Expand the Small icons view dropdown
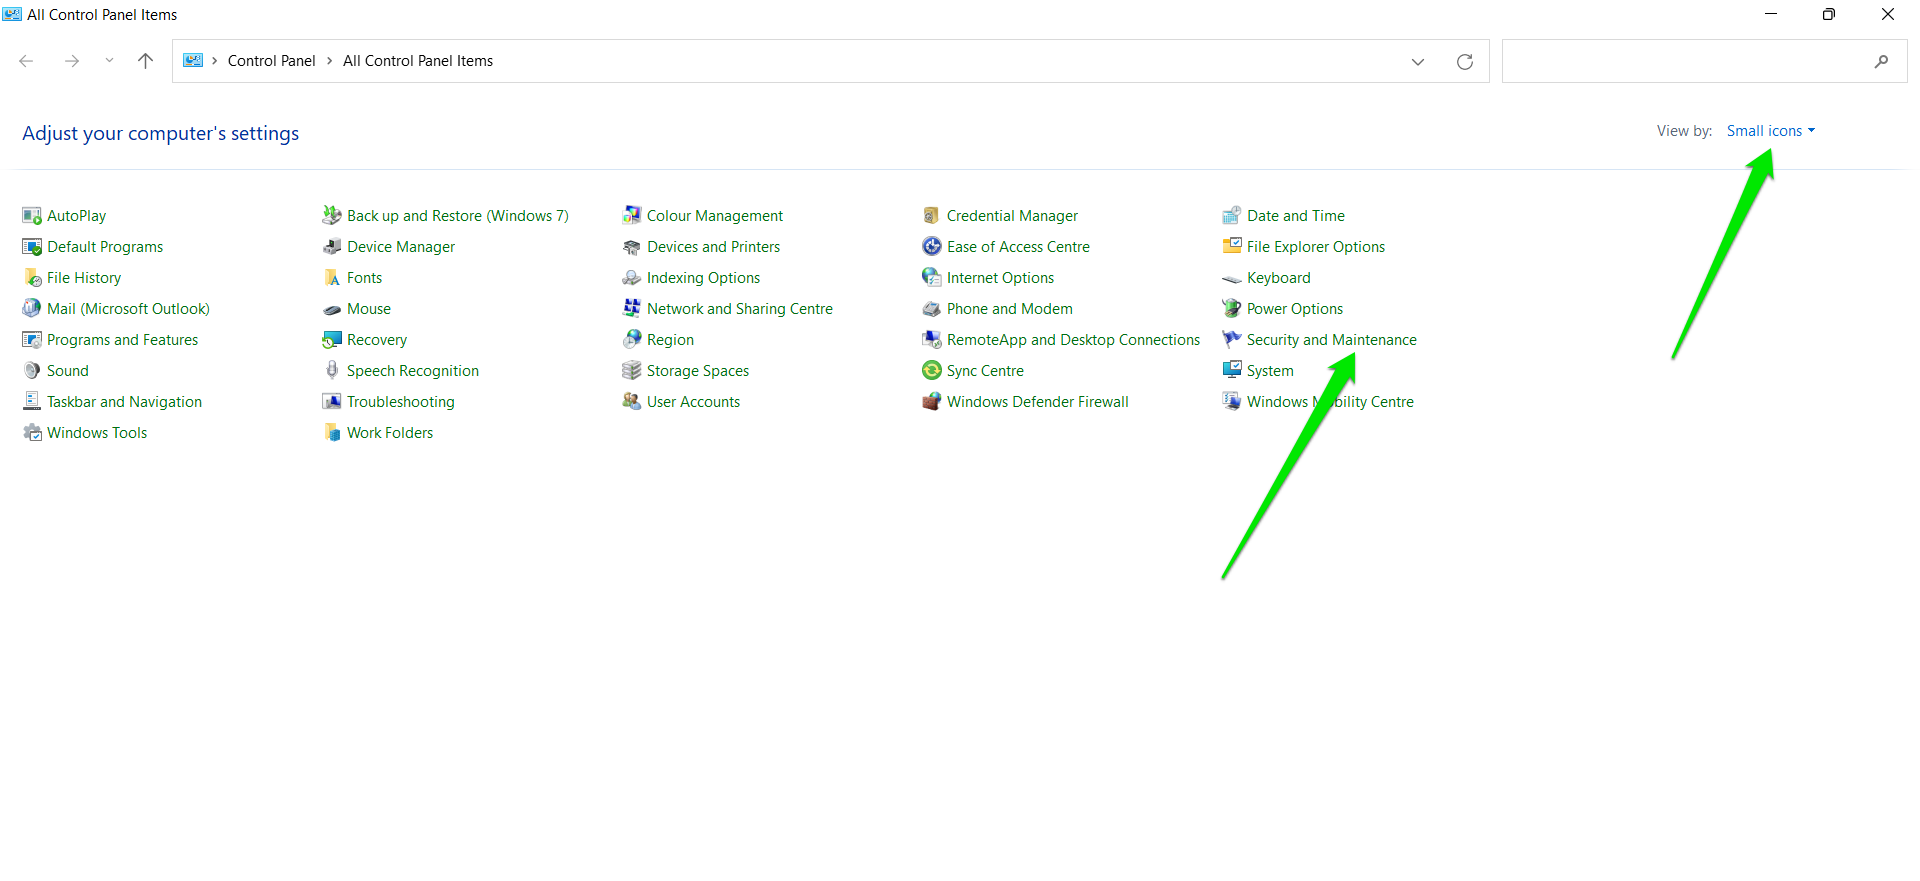This screenshot has width=1920, height=881. (1771, 131)
